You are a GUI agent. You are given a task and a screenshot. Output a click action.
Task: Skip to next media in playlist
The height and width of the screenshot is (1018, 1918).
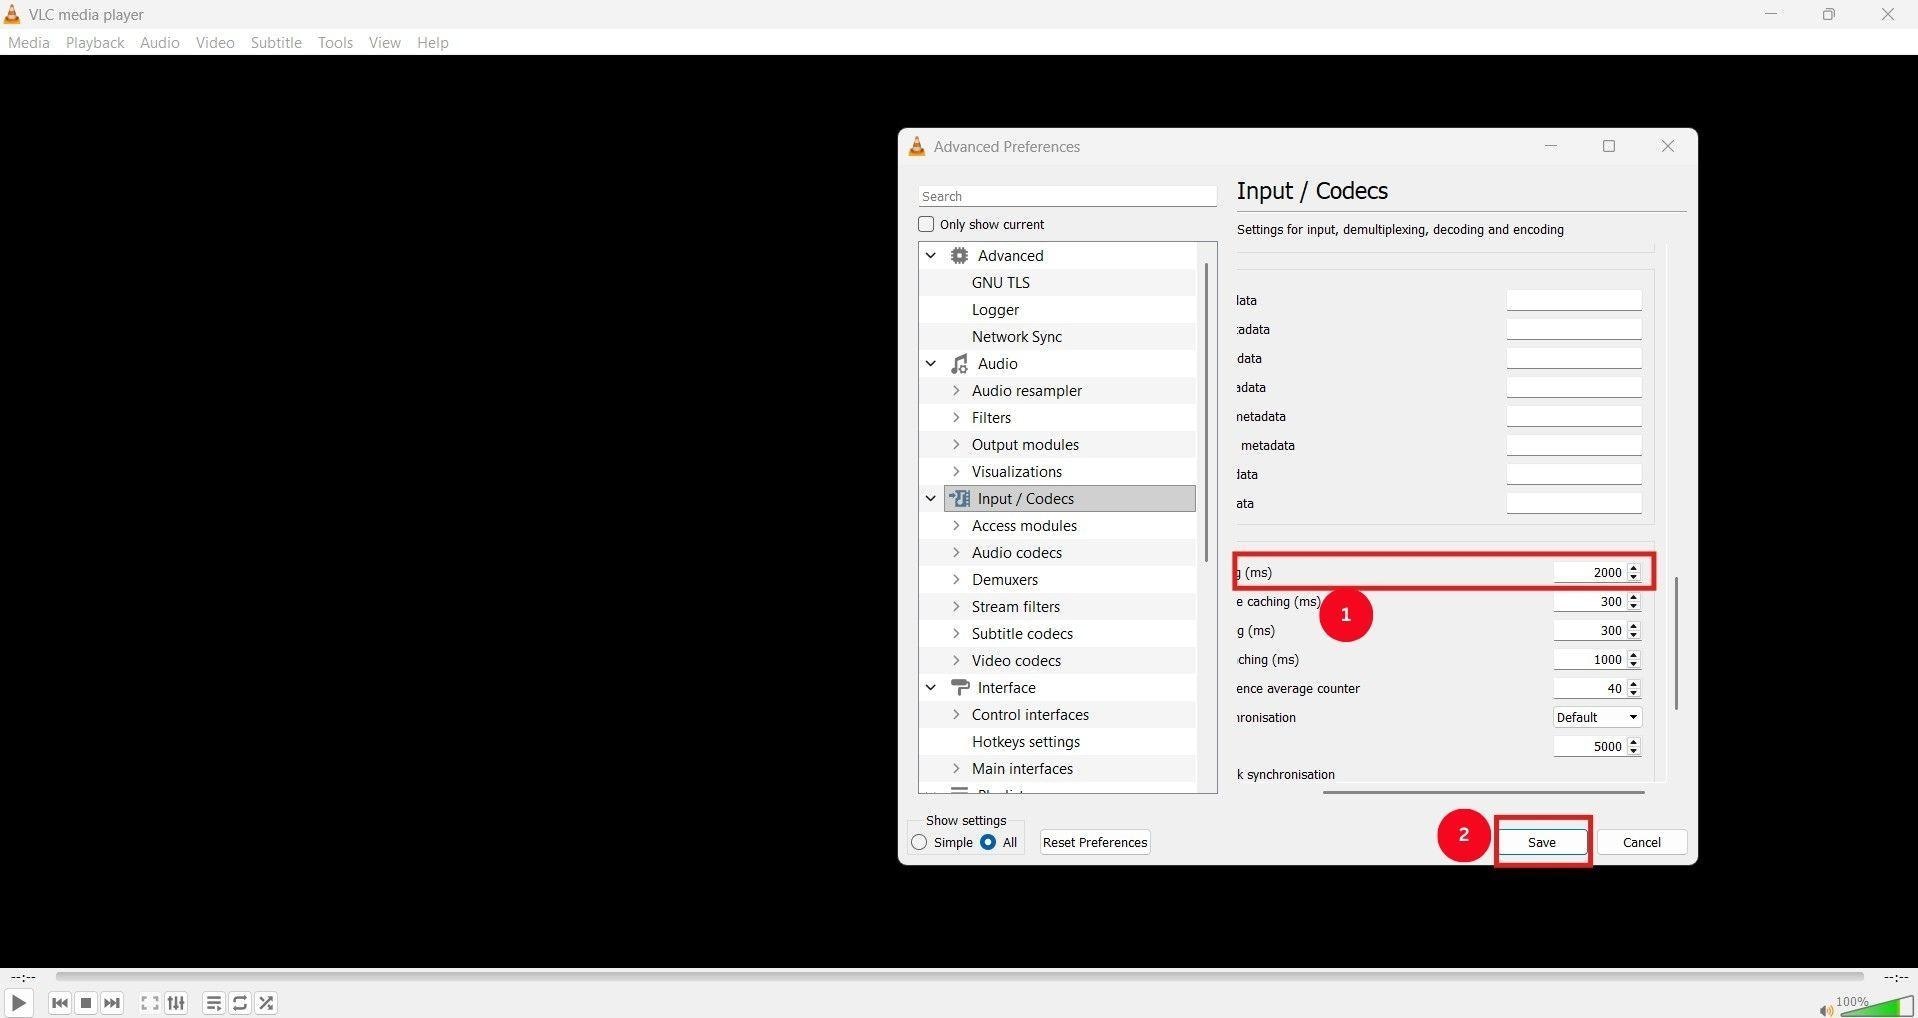click(112, 1003)
